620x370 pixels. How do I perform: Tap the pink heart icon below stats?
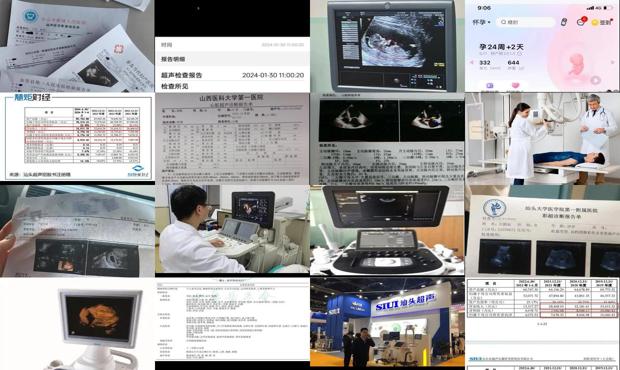pyautogui.click(x=515, y=86)
